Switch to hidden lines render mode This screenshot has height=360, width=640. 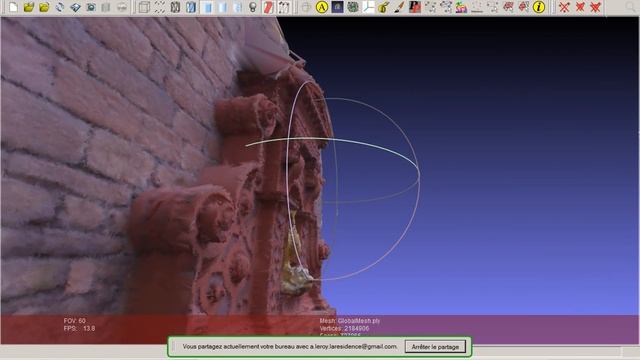[x=191, y=7]
